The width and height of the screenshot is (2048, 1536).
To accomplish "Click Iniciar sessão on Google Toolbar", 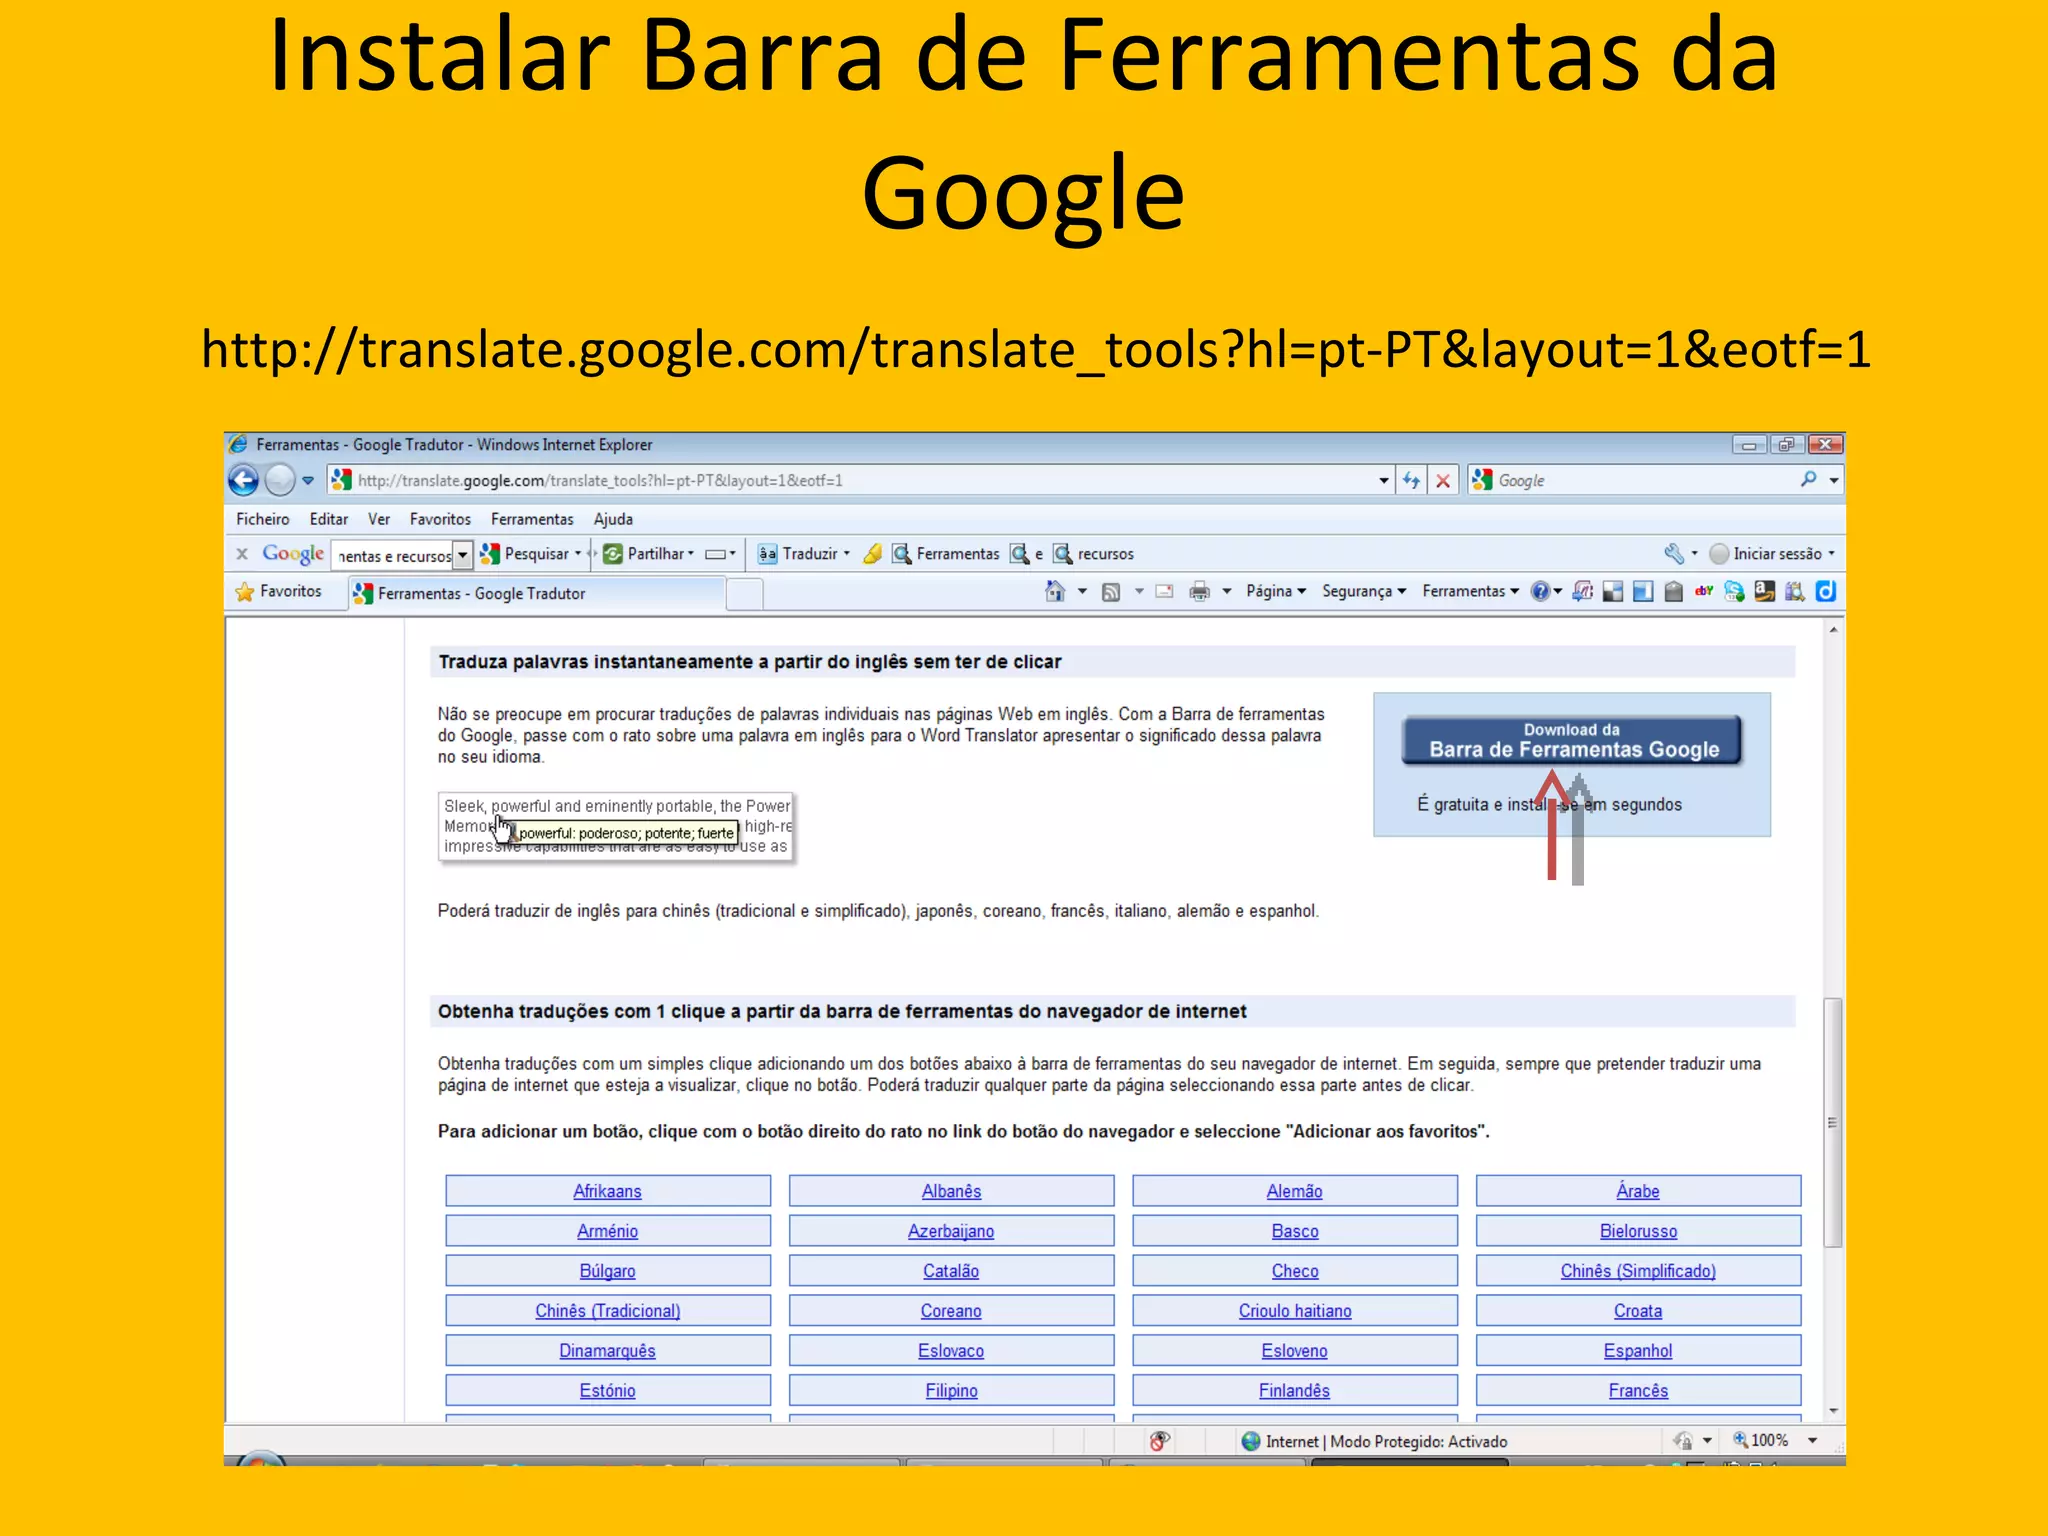I will click(1773, 553).
